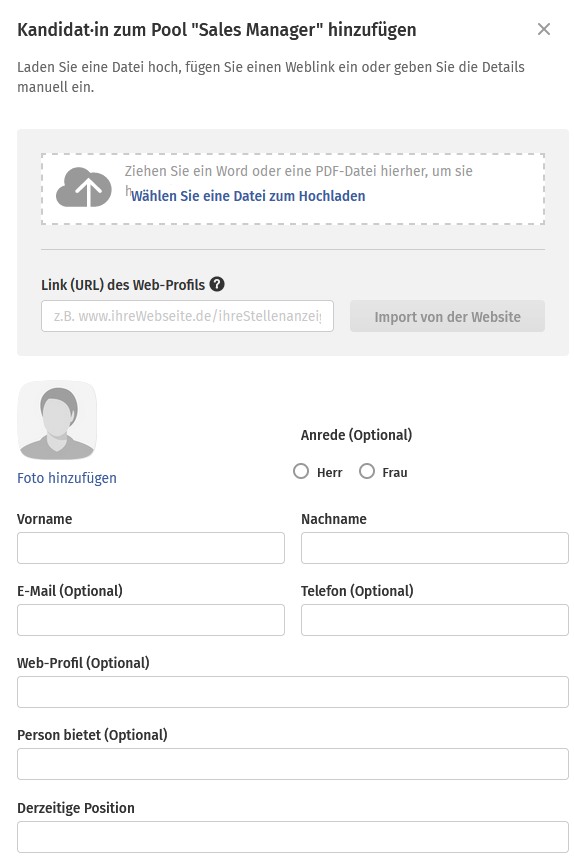
Task: Focus the web profile URL input field
Action: pyautogui.click(x=187, y=316)
